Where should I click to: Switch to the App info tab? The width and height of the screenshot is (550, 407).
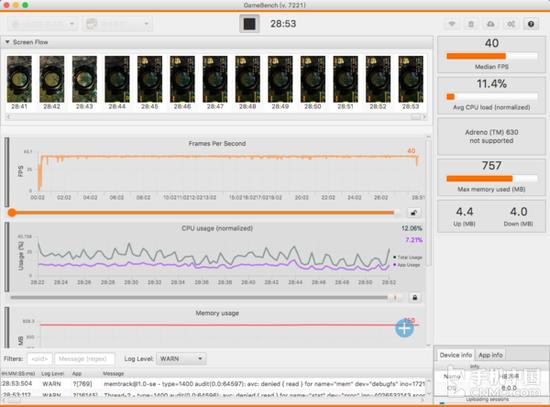coord(490,355)
